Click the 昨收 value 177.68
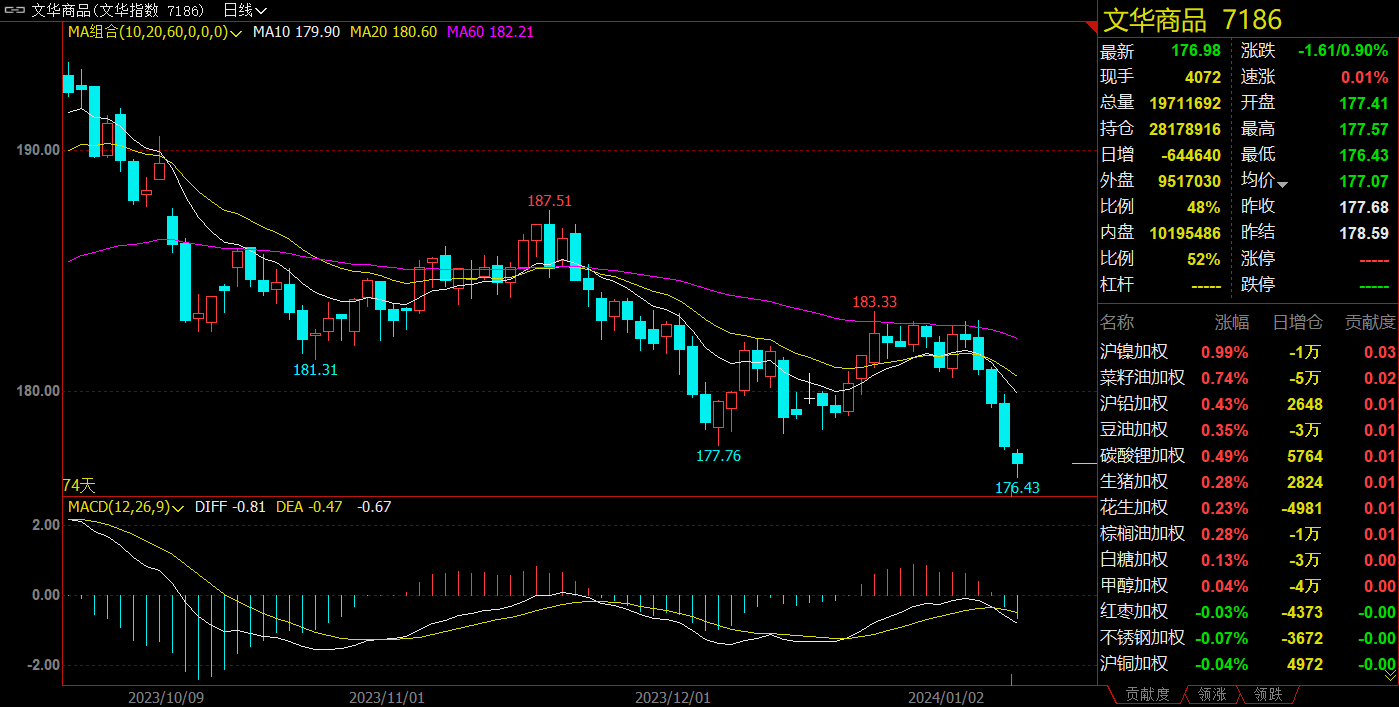Image resolution: width=1399 pixels, height=707 pixels. coord(1364,208)
